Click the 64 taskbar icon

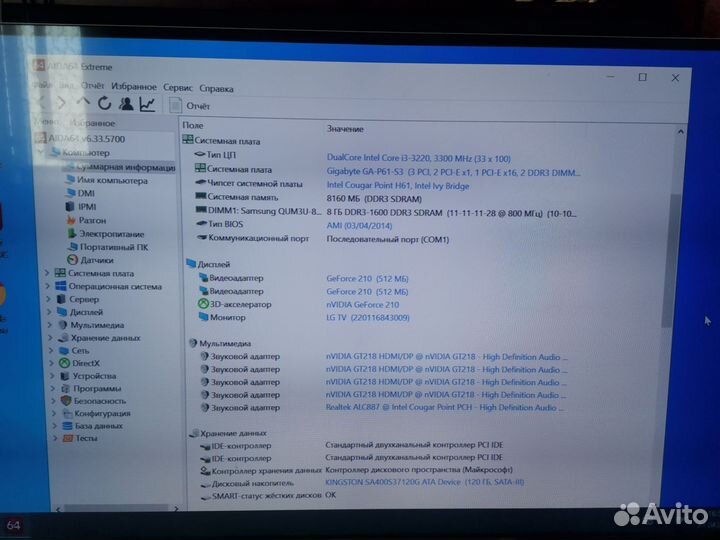coord(13,526)
